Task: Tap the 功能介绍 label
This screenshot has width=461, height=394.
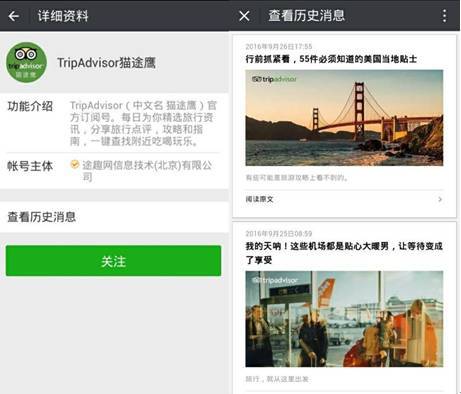Action: (x=30, y=106)
